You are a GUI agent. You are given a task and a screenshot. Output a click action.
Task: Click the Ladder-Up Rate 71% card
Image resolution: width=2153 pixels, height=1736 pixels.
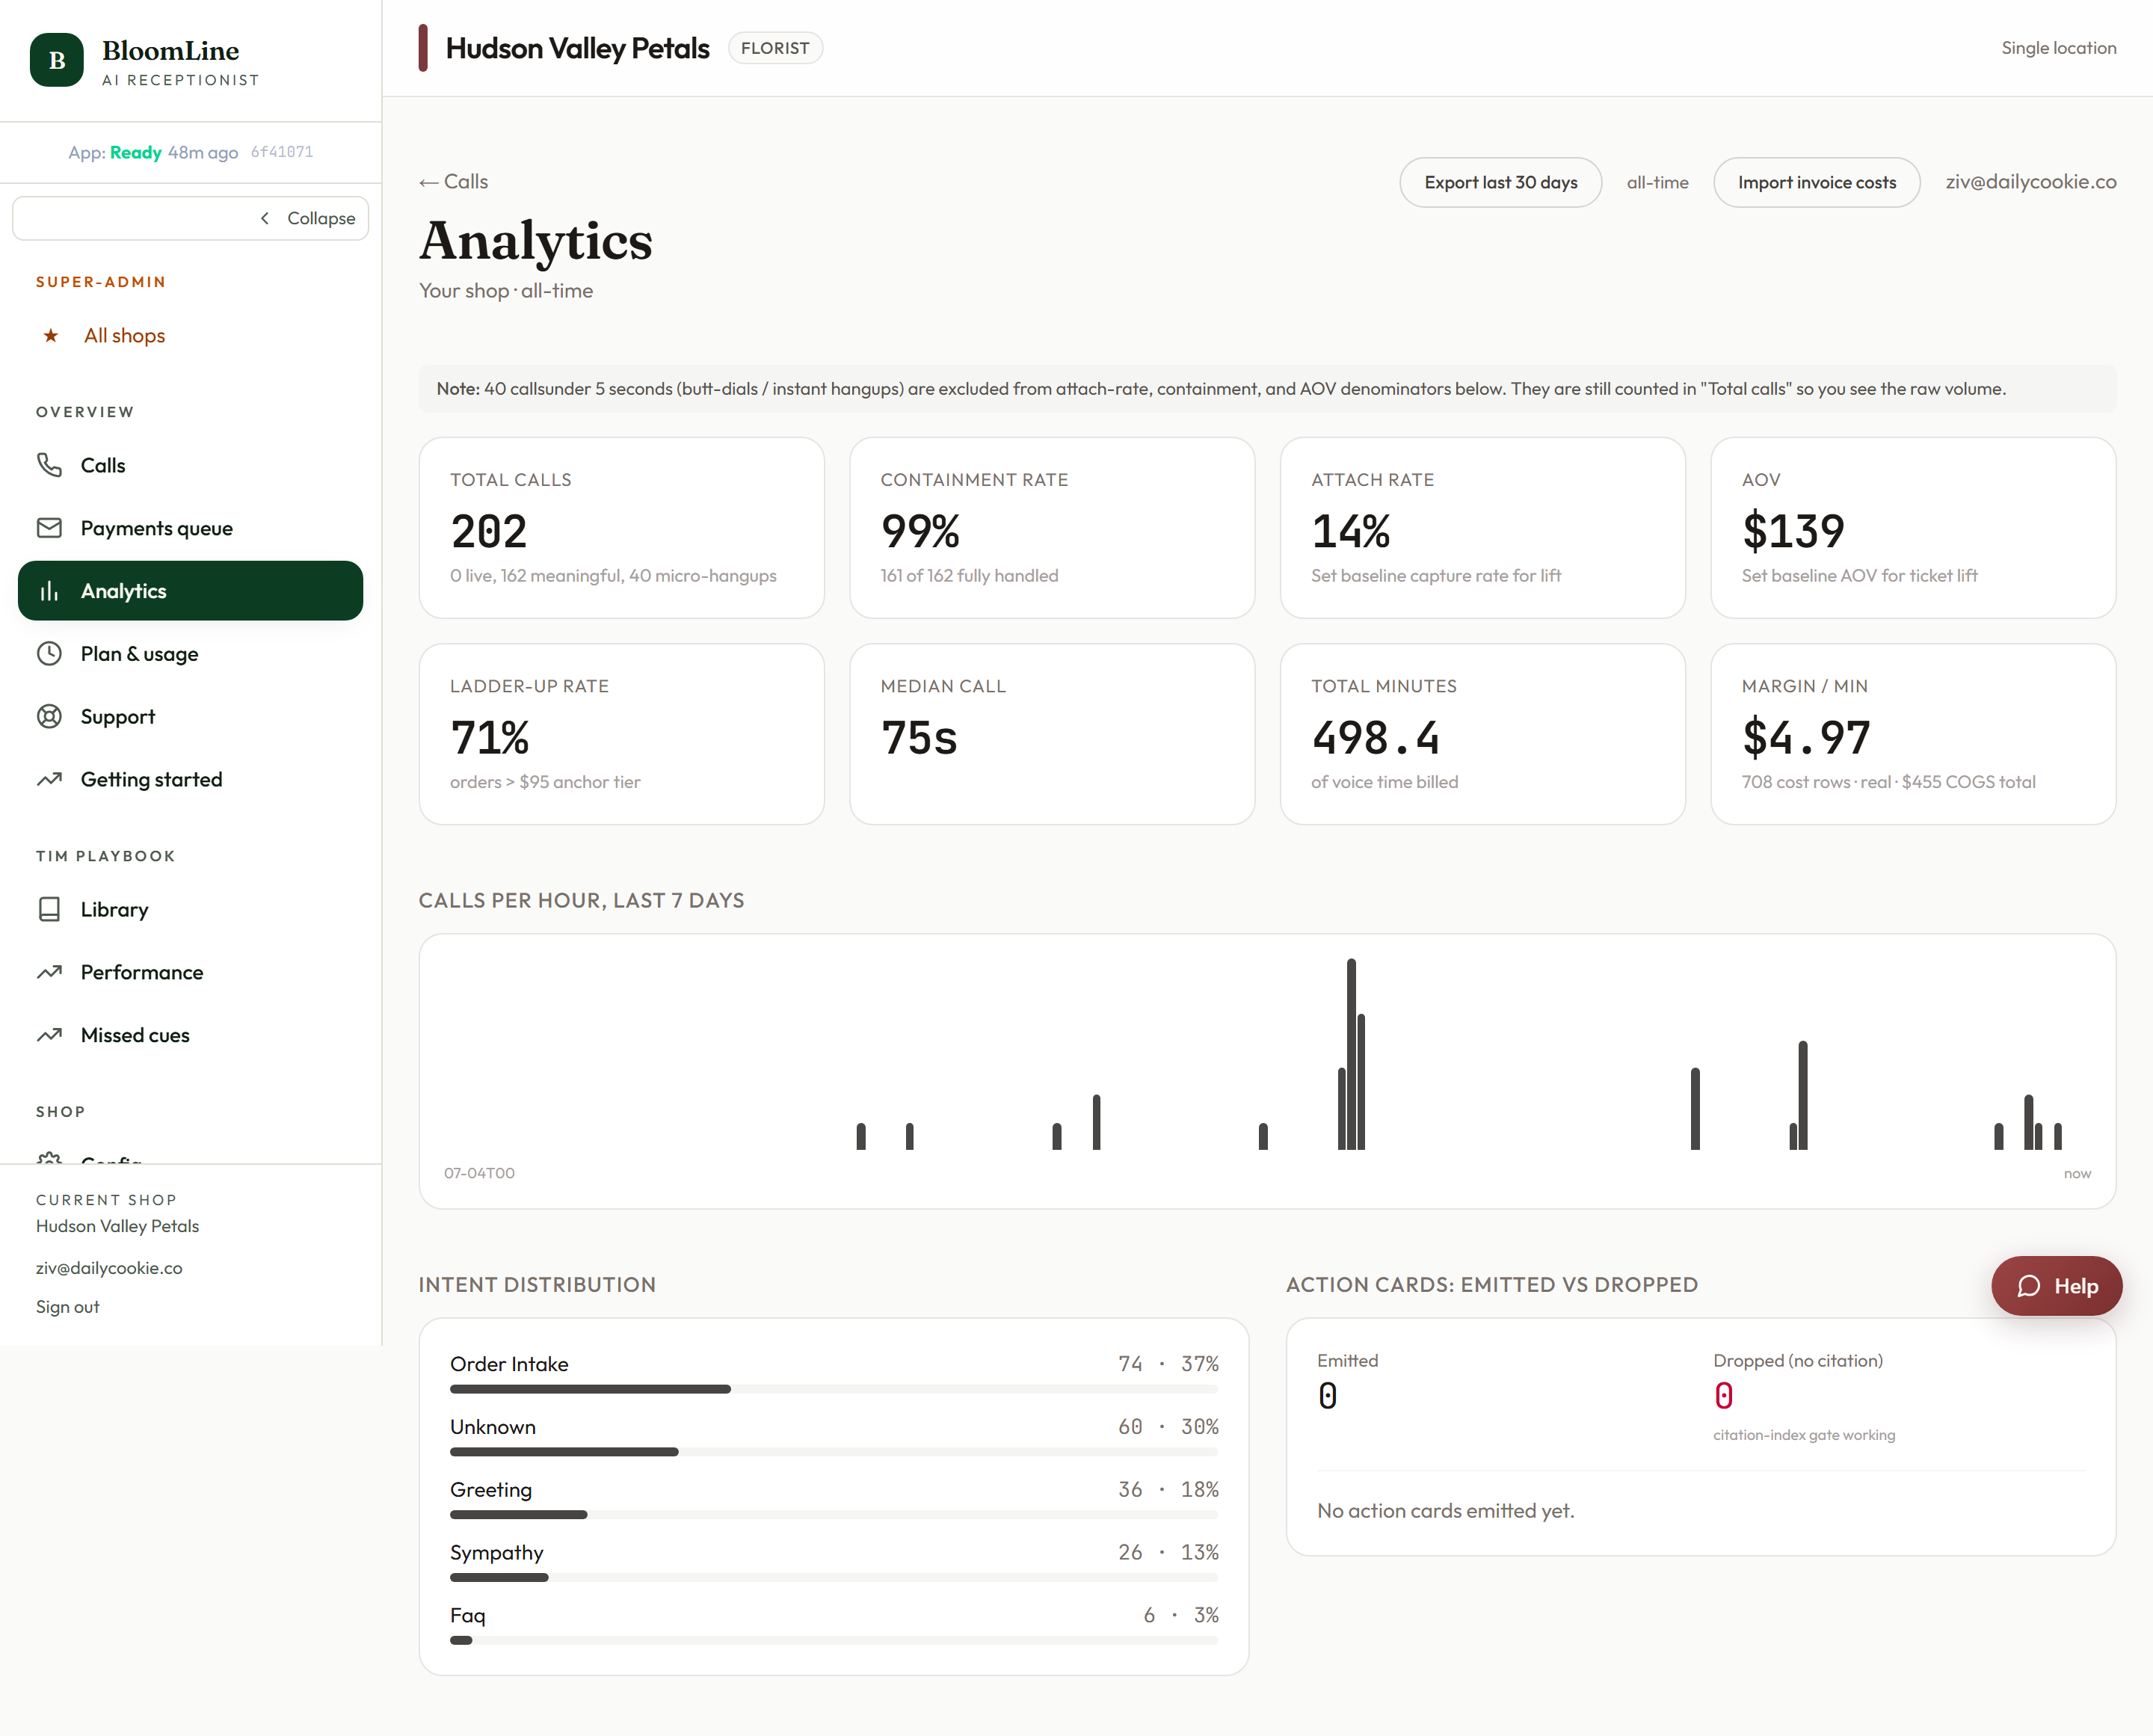click(621, 734)
